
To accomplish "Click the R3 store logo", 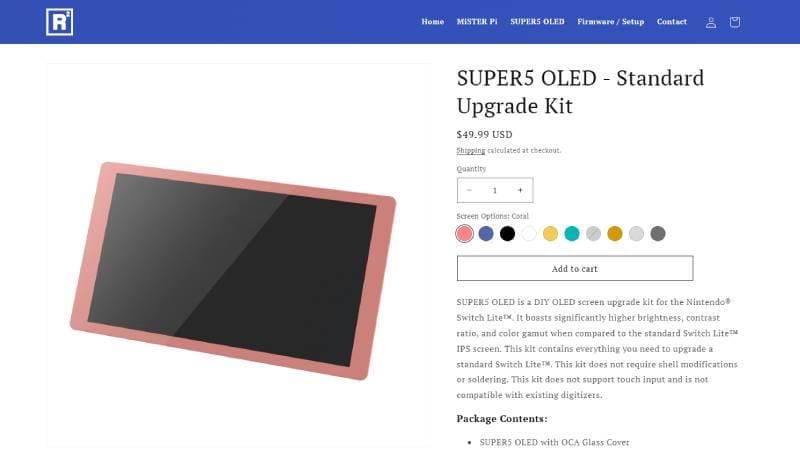I will [59, 22].
